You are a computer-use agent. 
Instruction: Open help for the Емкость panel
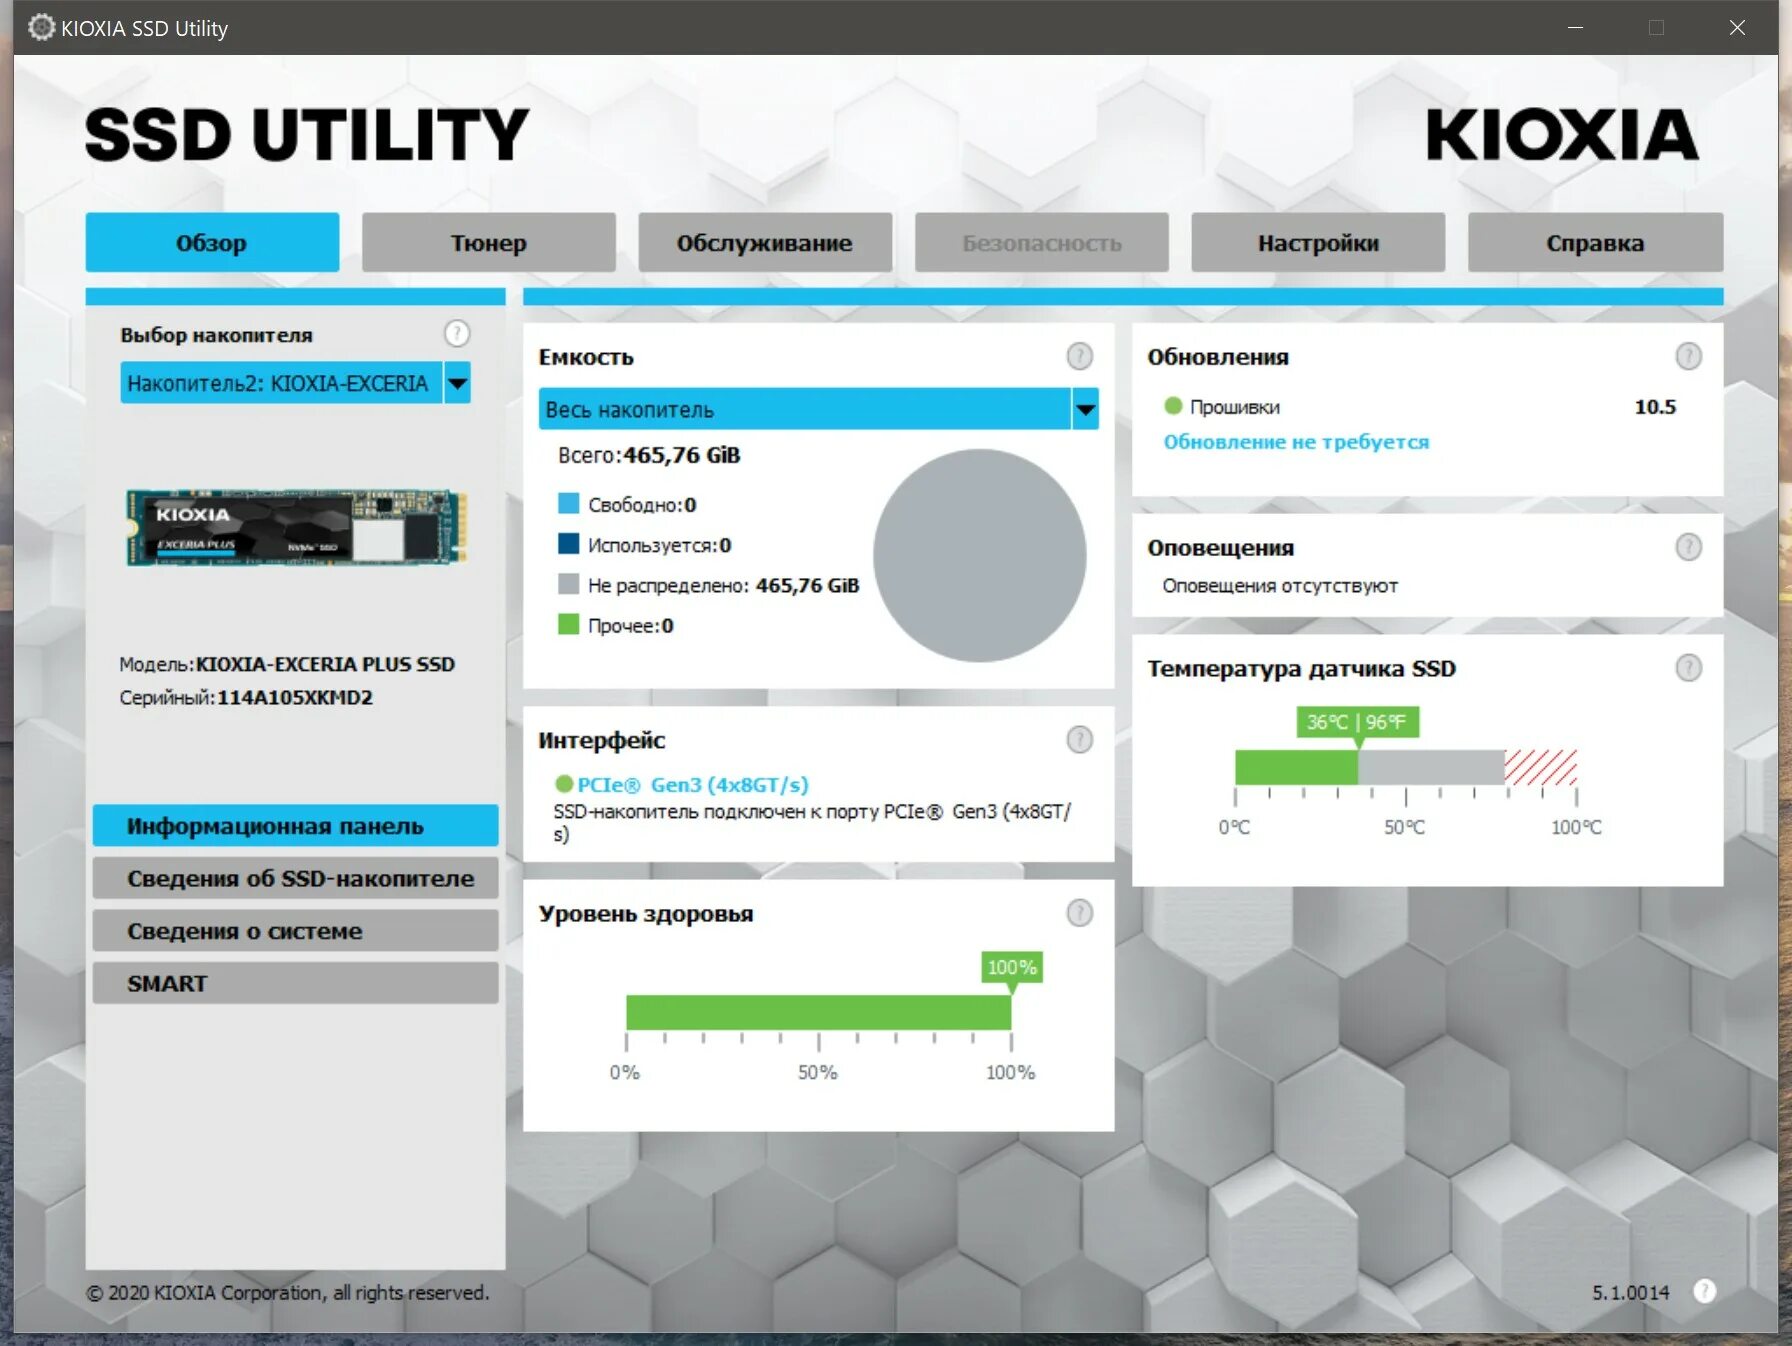click(1079, 354)
